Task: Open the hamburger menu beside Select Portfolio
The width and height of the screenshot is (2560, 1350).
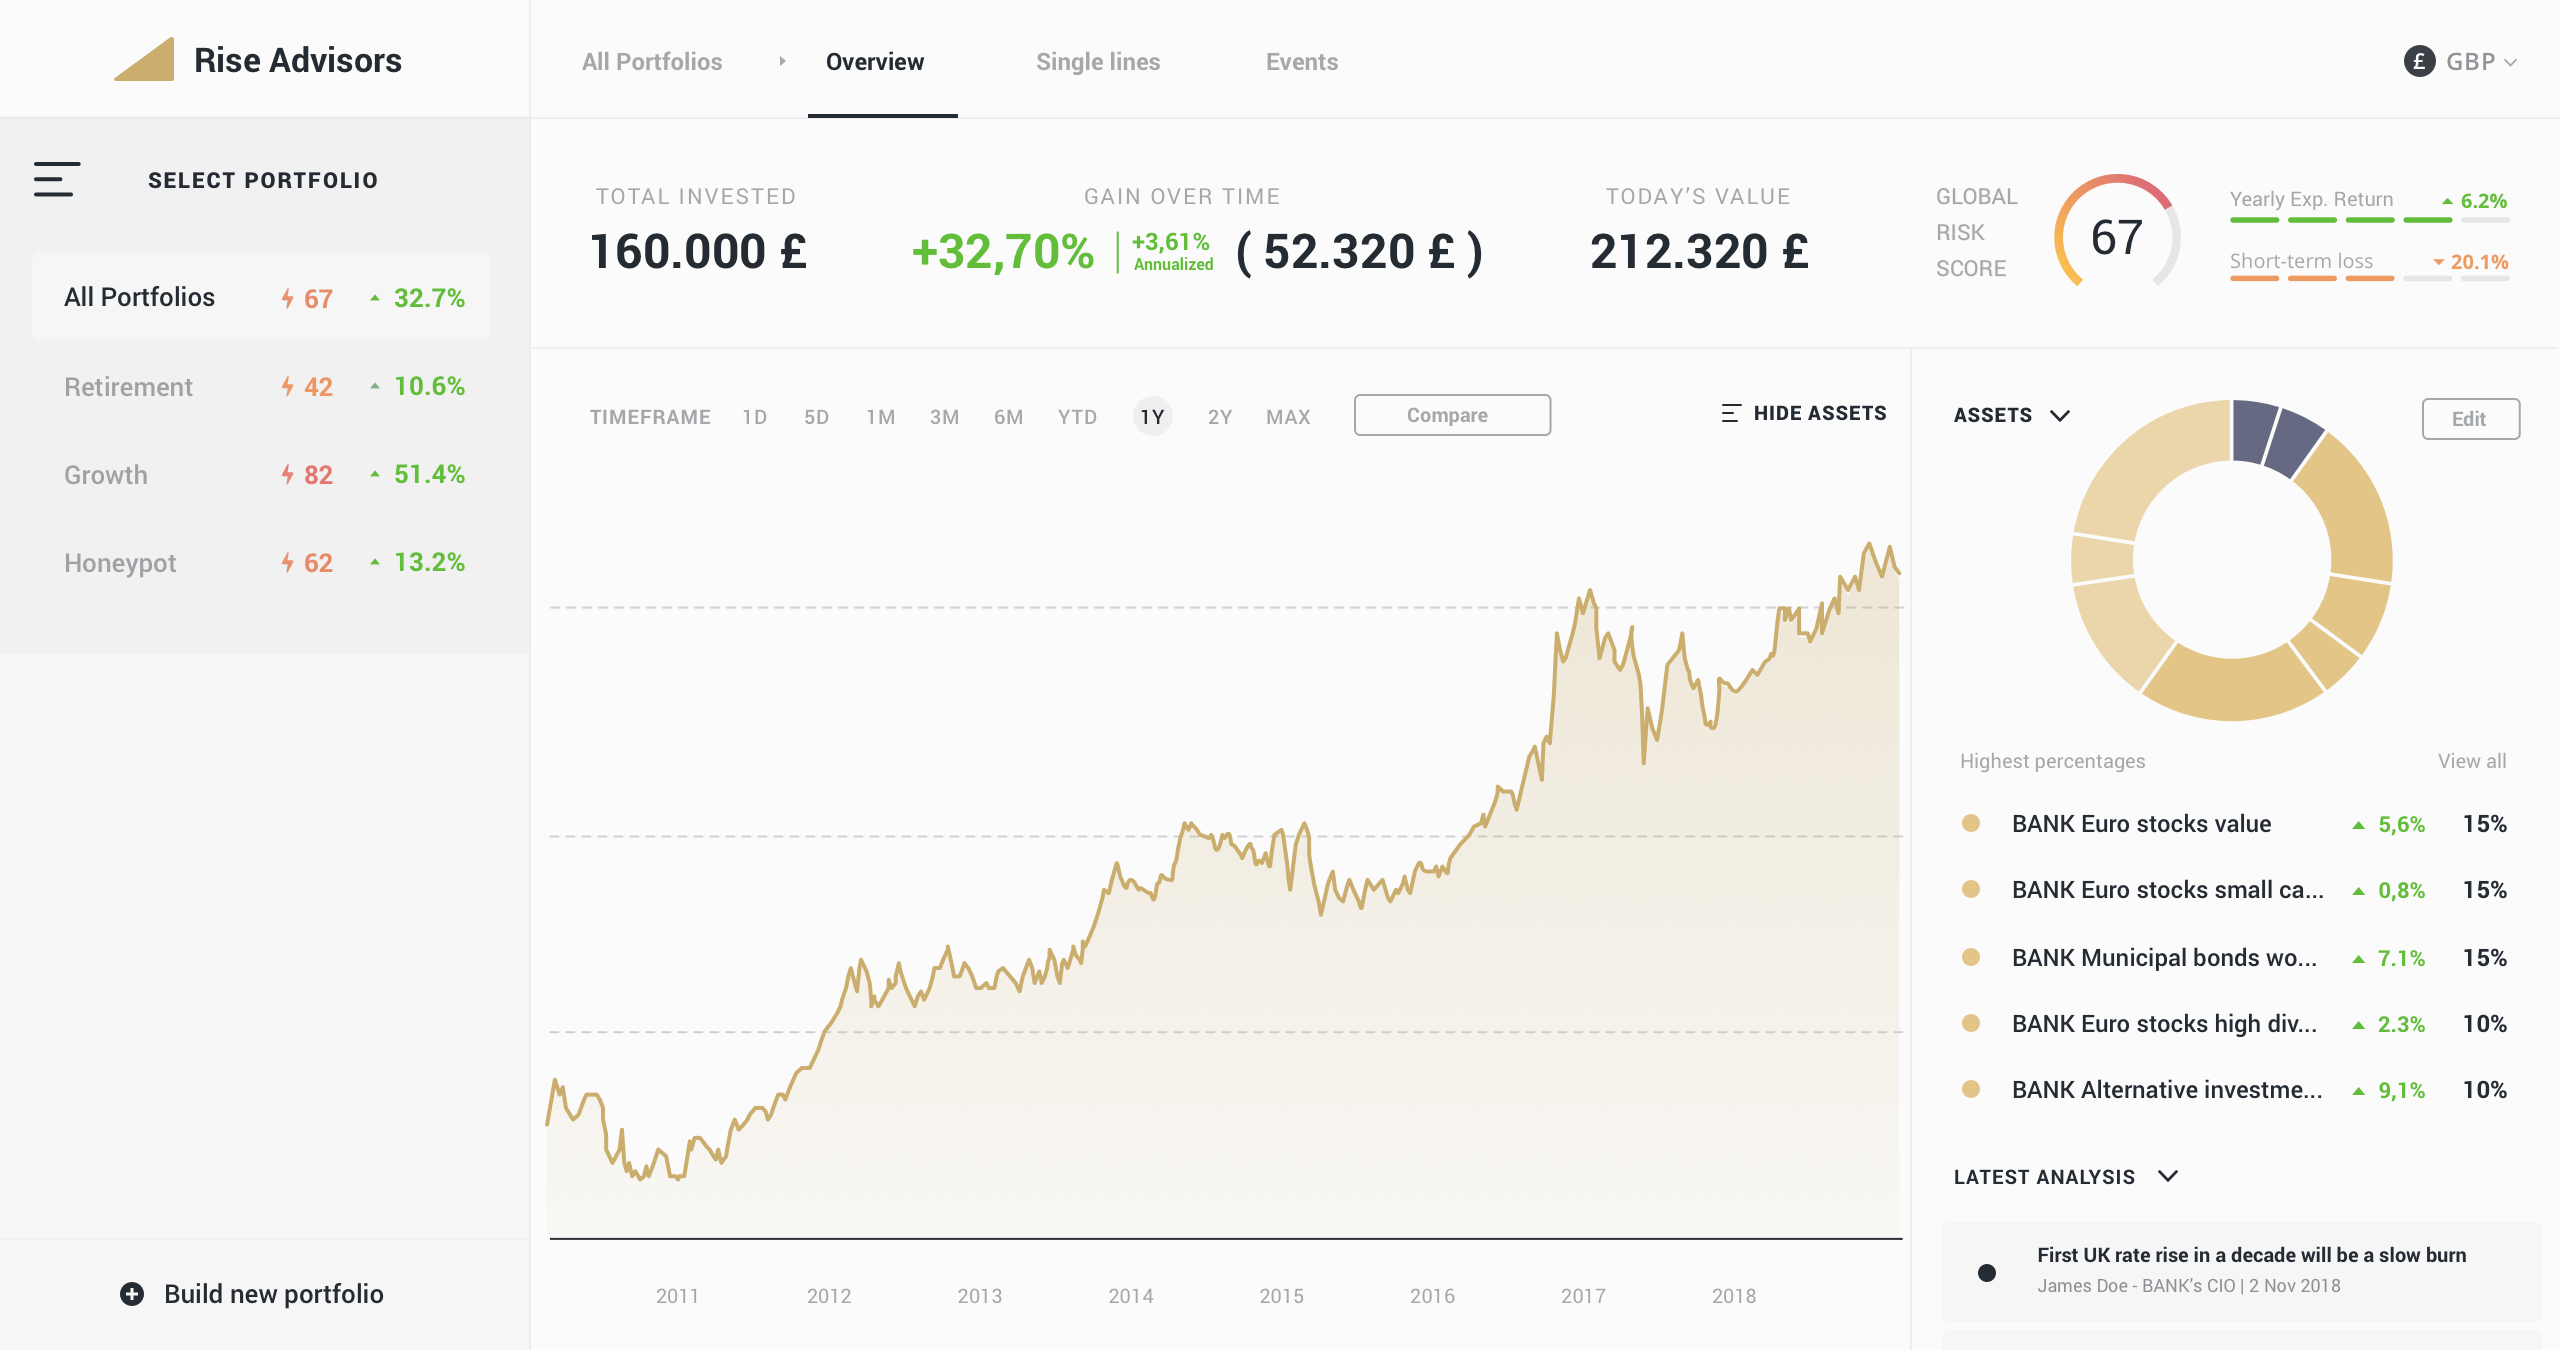Action: pyautogui.click(x=56, y=180)
